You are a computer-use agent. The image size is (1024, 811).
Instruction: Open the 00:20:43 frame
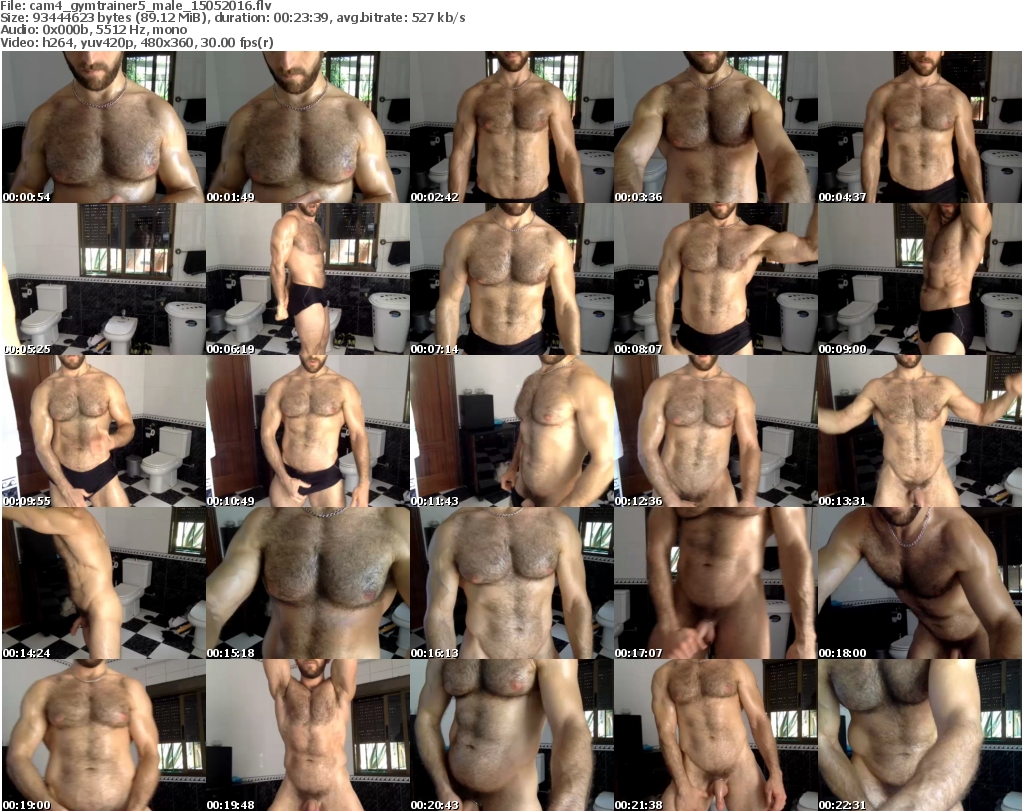511,735
